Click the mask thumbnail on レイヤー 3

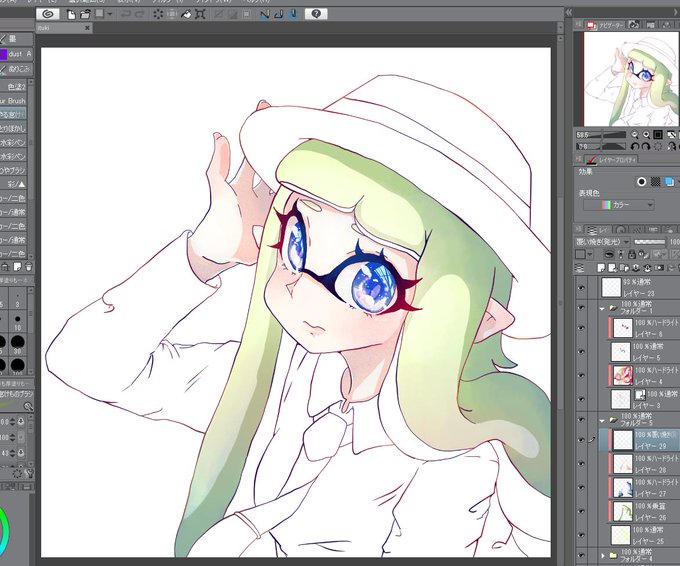coord(640,395)
